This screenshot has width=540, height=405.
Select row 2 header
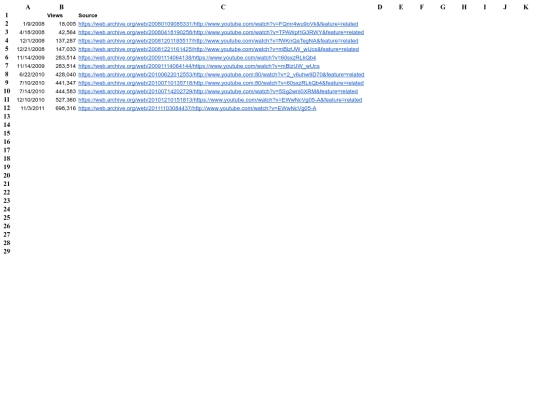pos(7,24)
